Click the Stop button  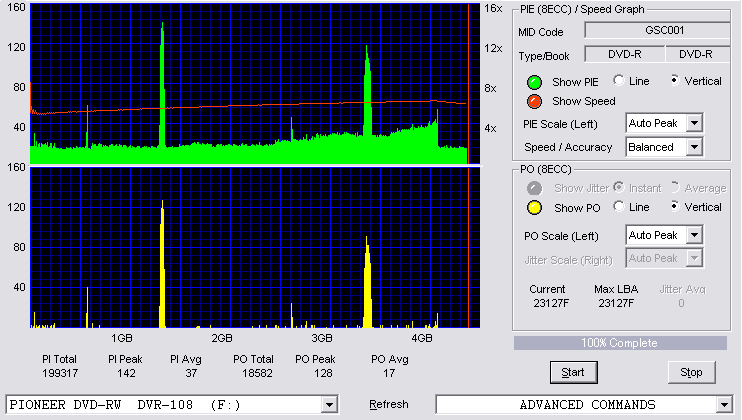[x=691, y=373]
